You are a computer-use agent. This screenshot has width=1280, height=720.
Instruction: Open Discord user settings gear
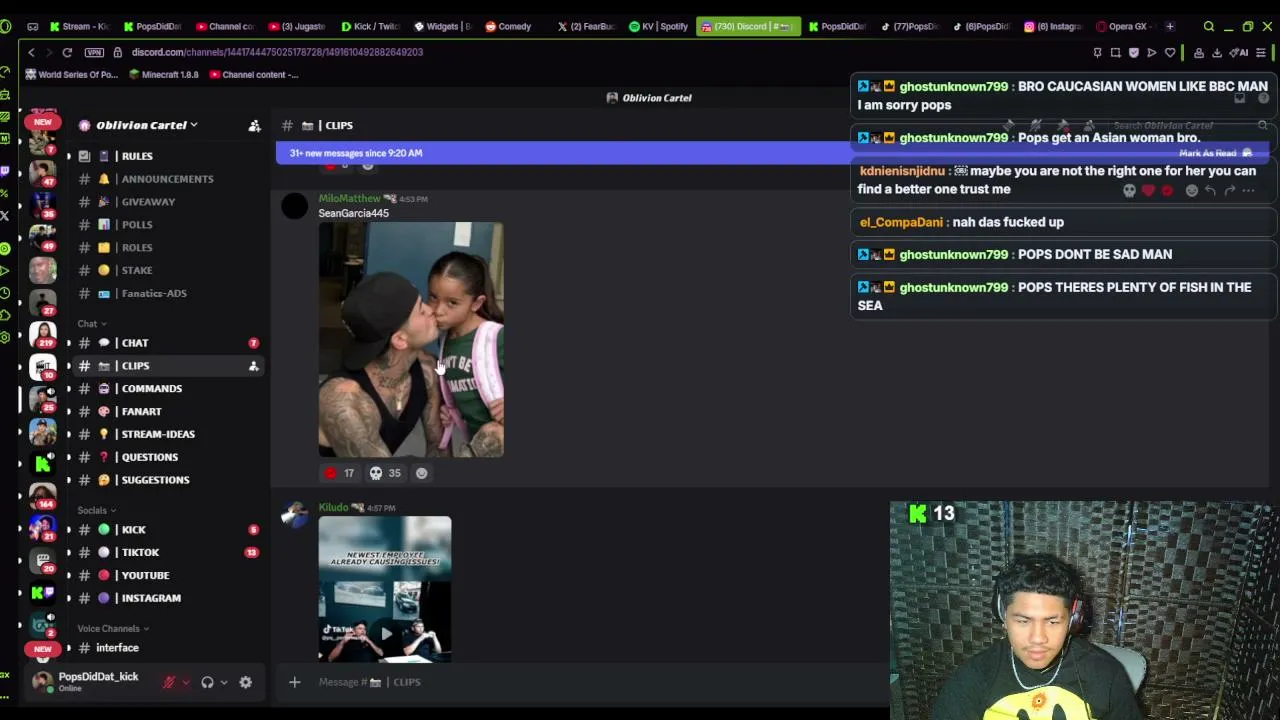(x=245, y=683)
